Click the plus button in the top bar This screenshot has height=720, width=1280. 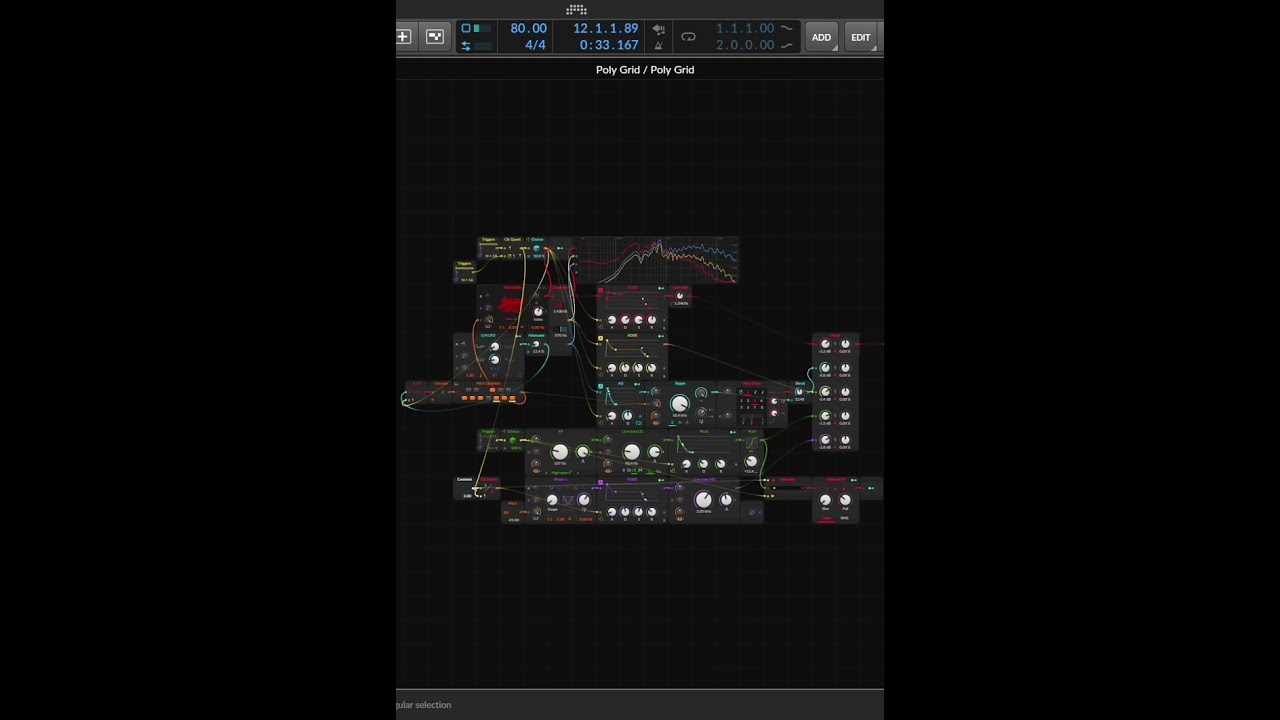click(x=403, y=37)
